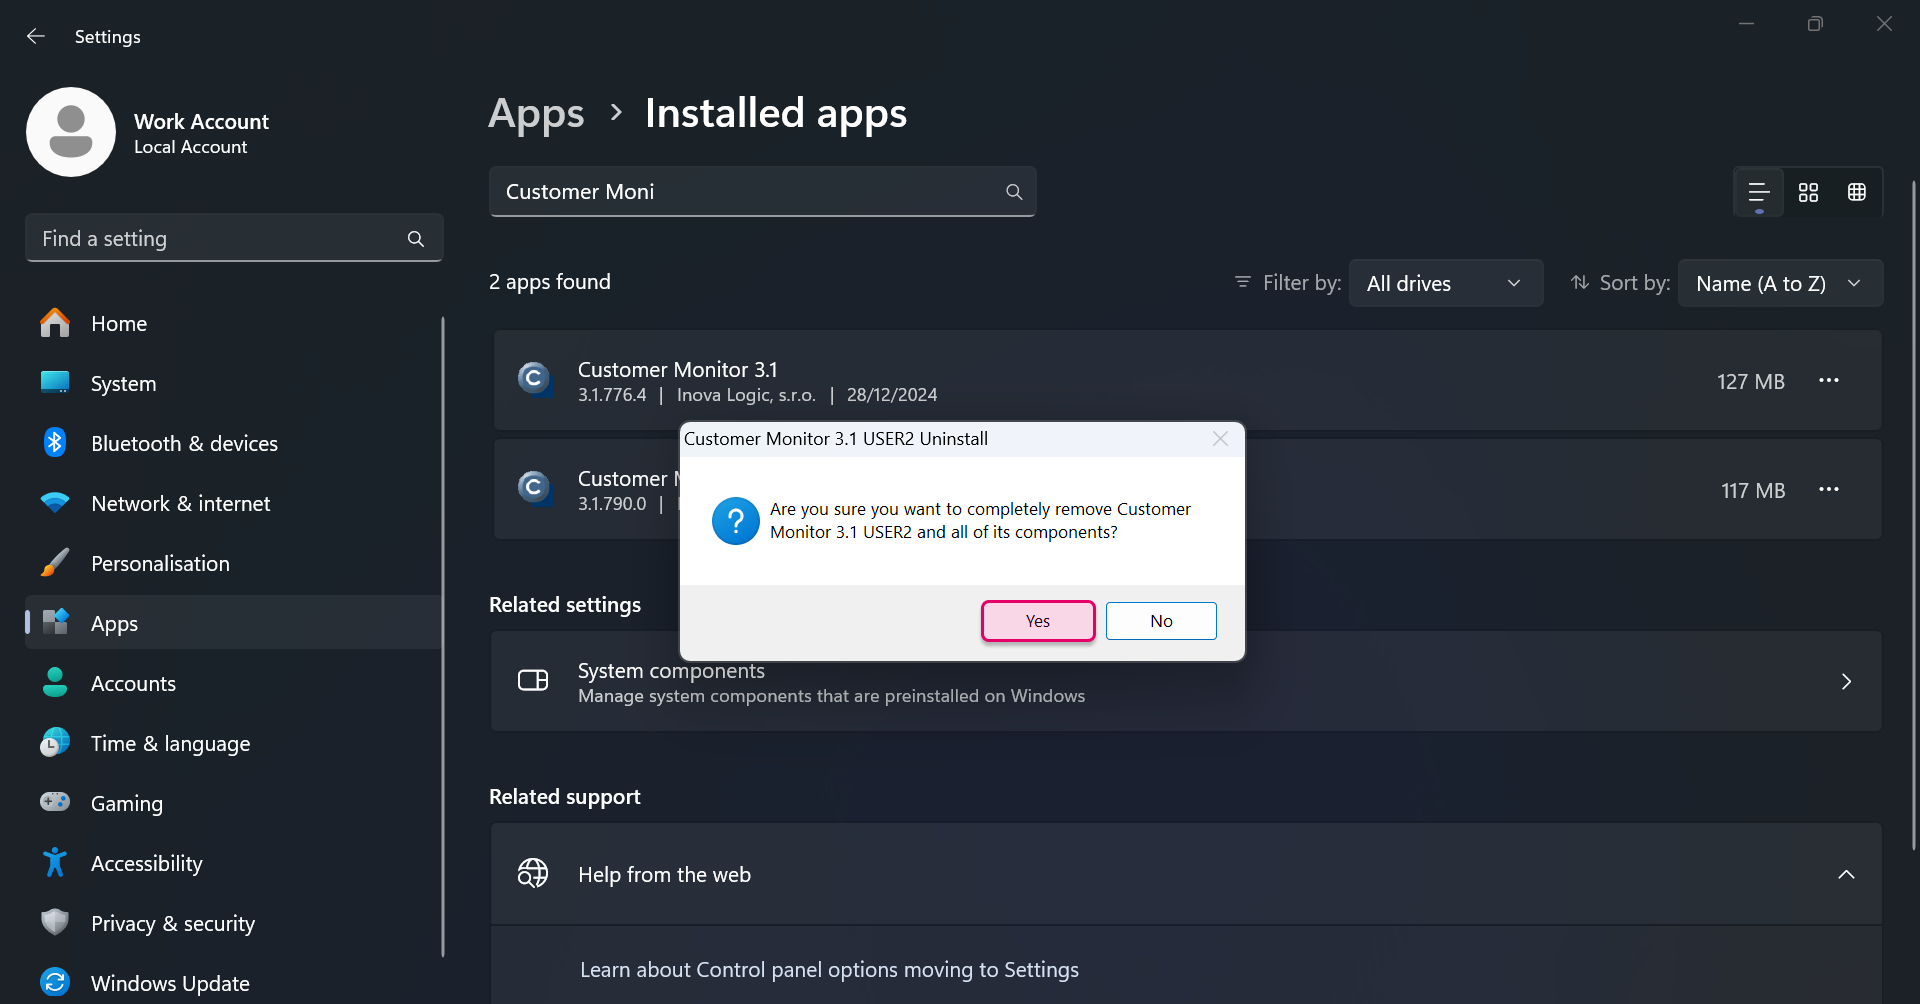The height and width of the screenshot is (1004, 1920).
Task: Close the Uninstall confirmation dialog
Action: (1220, 439)
